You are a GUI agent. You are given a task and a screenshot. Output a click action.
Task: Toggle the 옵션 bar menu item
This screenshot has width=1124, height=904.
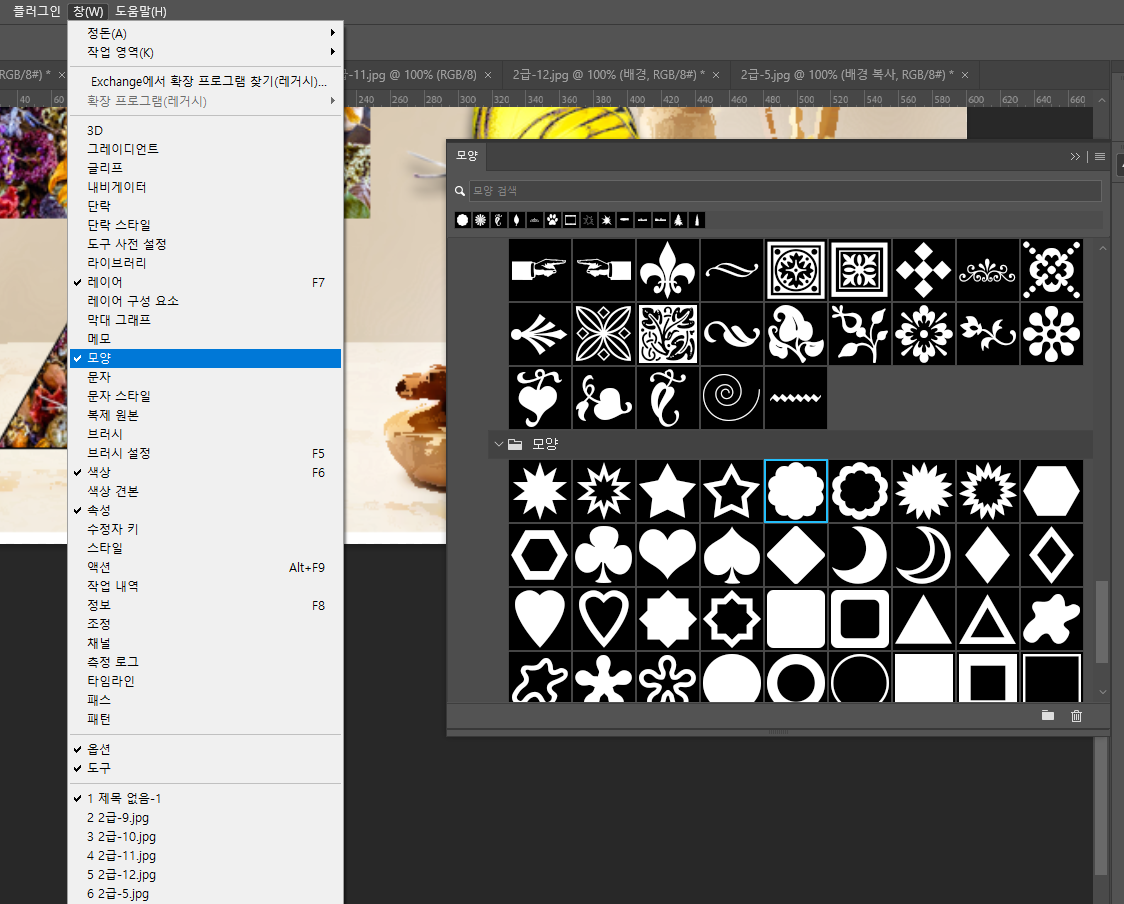click(204, 749)
